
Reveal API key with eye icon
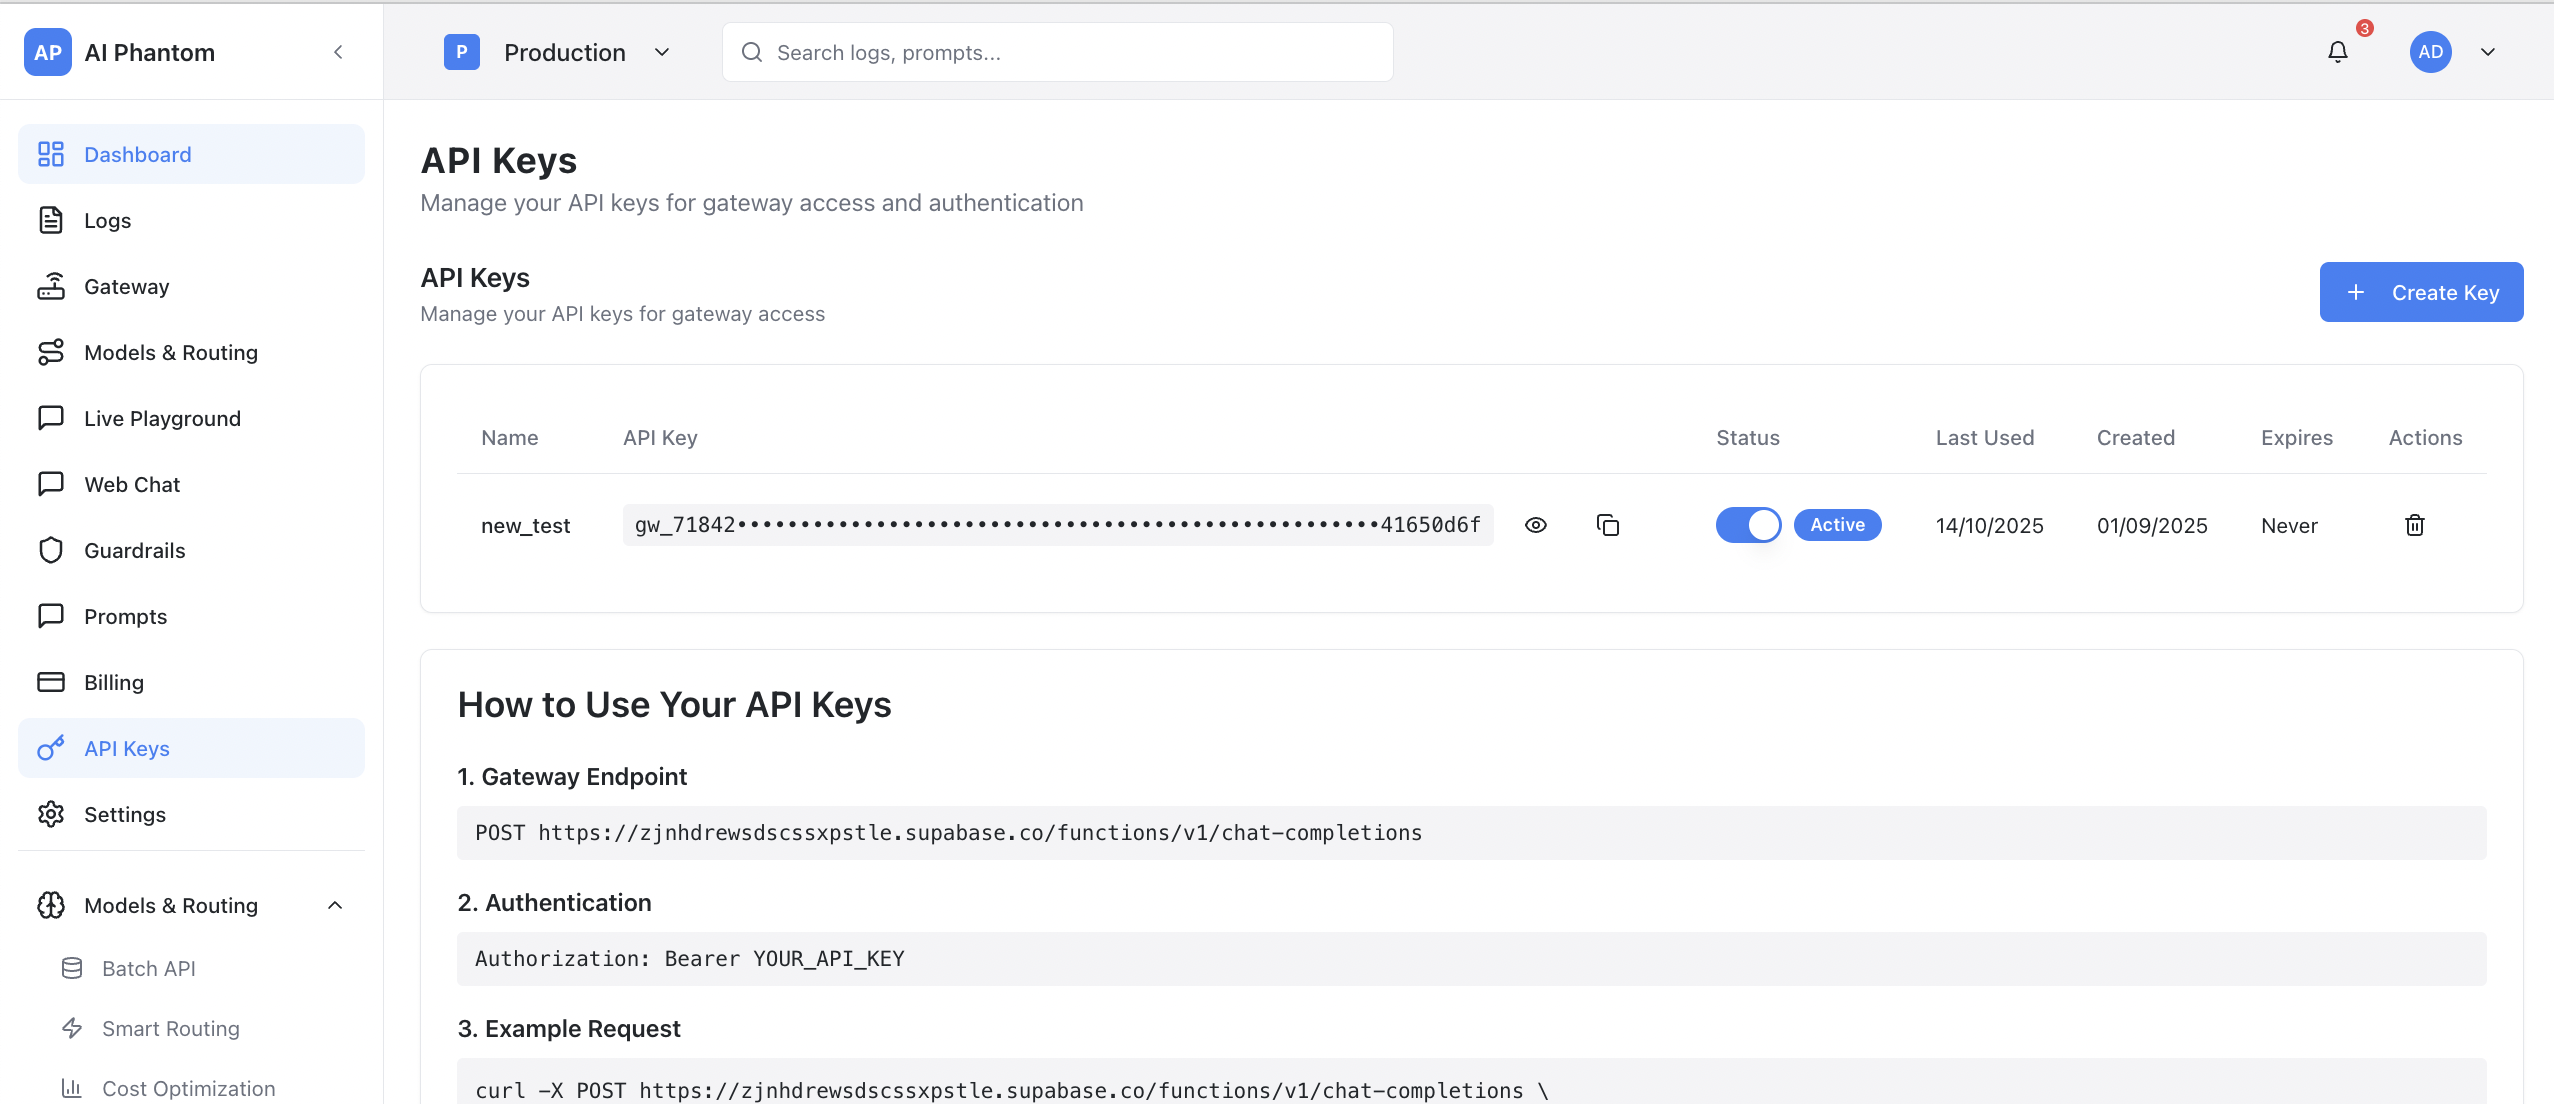pyautogui.click(x=1536, y=525)
